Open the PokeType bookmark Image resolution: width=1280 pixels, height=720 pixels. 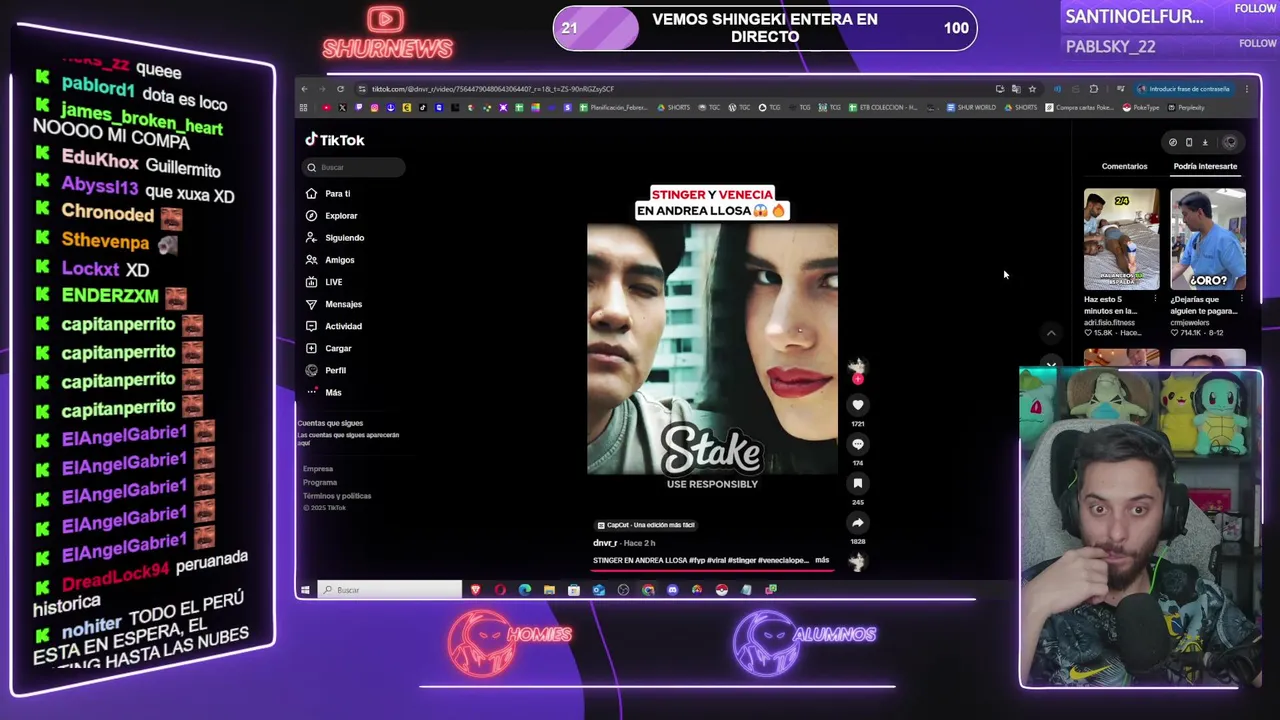coord(1140,108)
